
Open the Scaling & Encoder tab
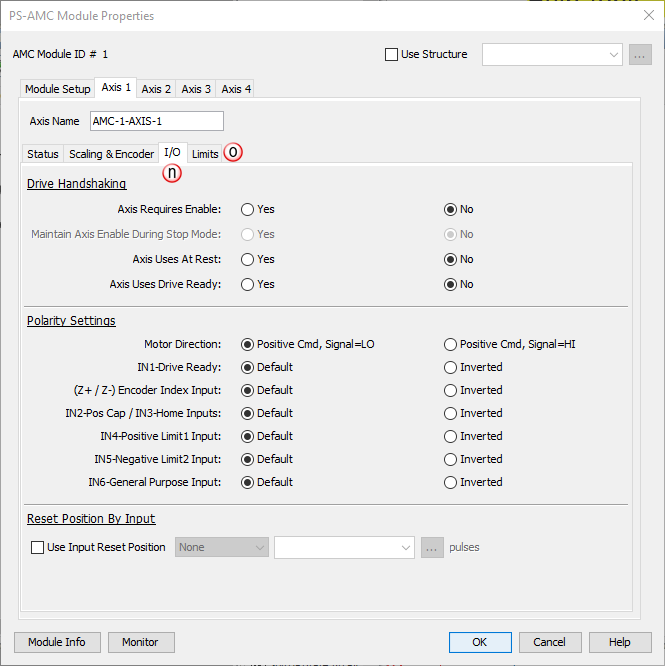tap(111, 154)
